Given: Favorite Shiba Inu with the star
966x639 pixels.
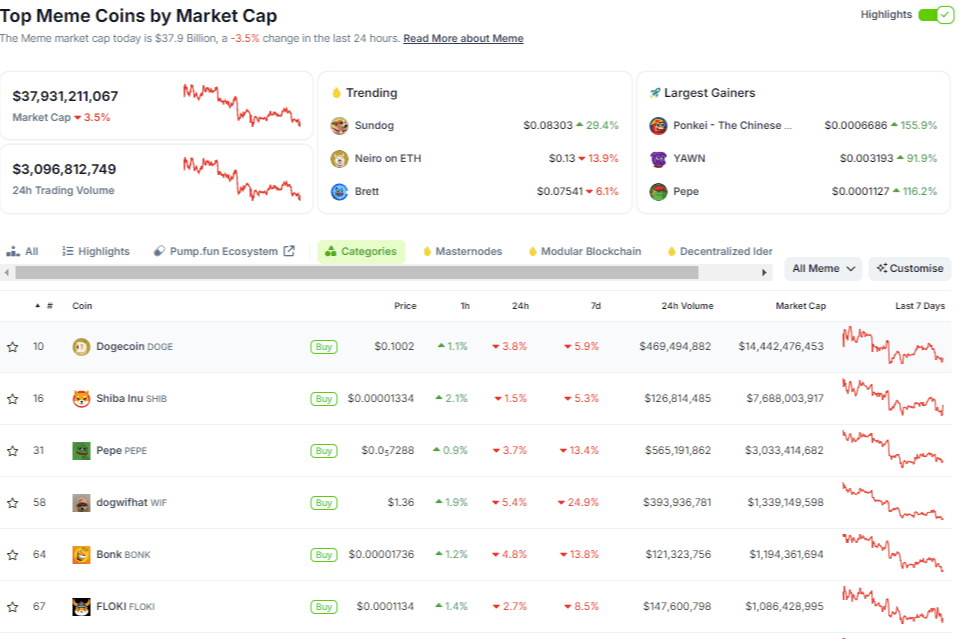Looking at the screenshot, I should pyautogui.click(x=12, y=399).
